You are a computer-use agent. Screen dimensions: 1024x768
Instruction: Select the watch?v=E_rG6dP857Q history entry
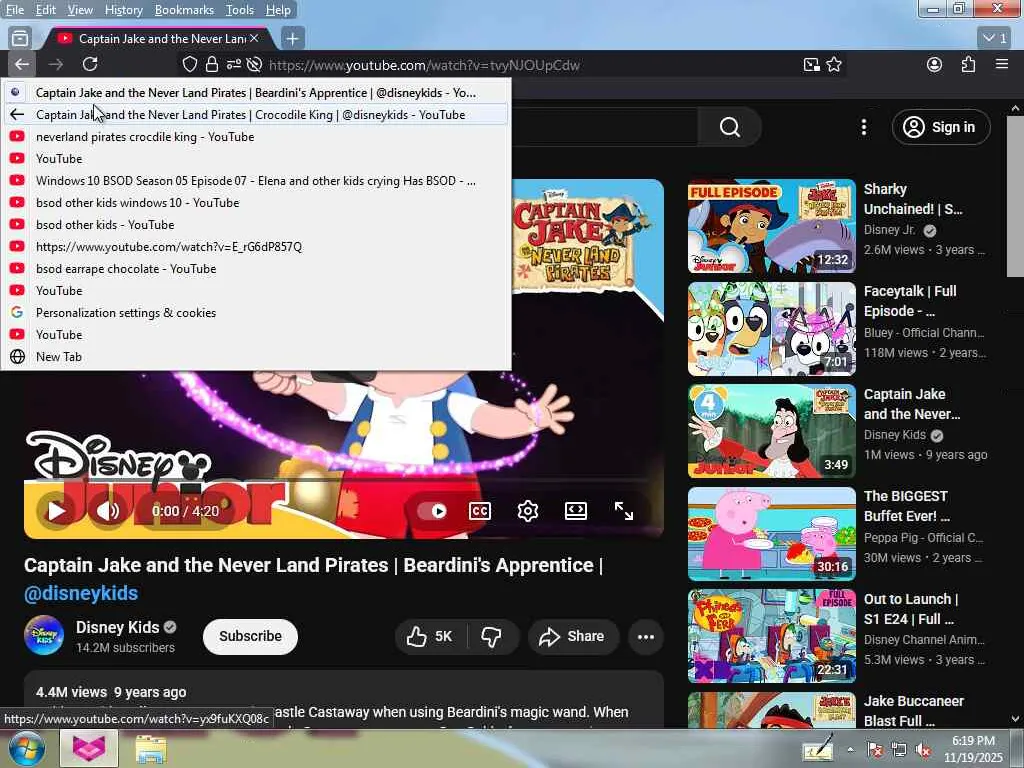[x=255, y=246]
